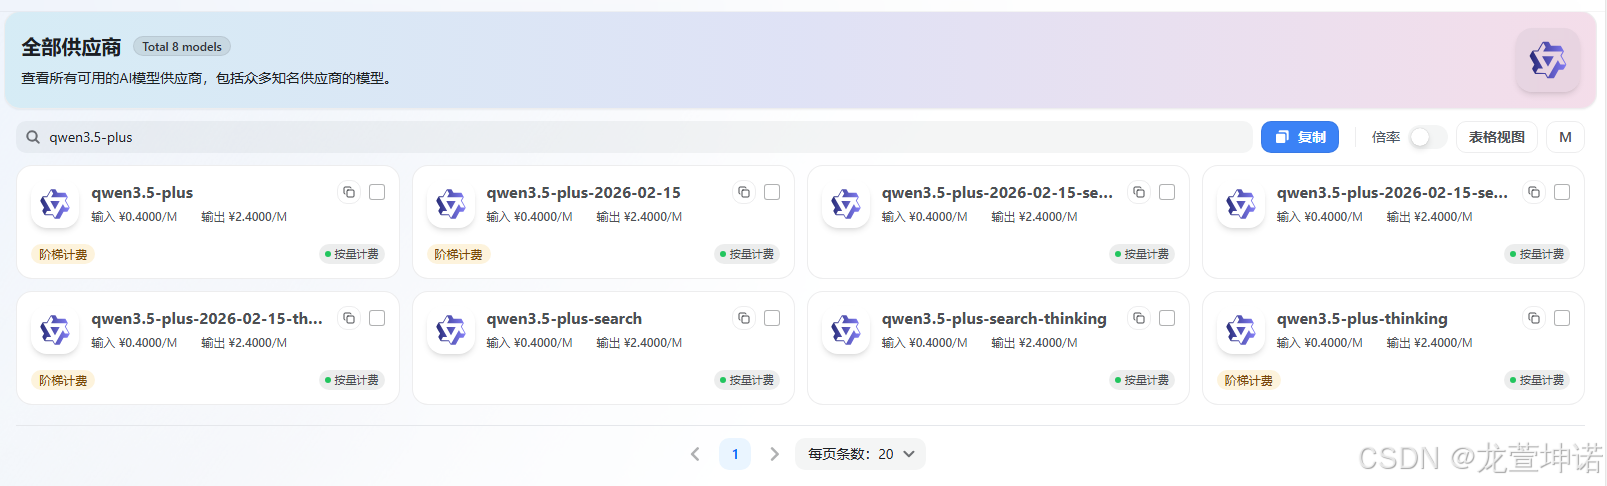Go to the next page arrow

(774, 454)
